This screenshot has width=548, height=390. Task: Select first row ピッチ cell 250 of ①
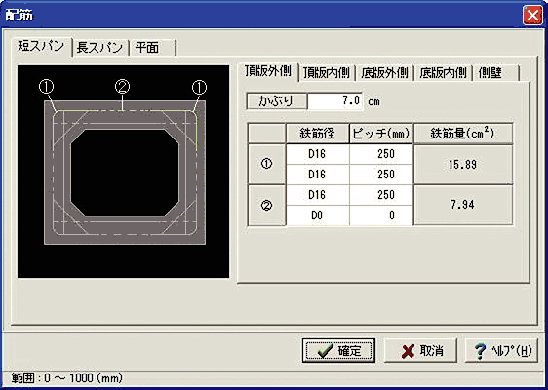click(x=381, y=154)
